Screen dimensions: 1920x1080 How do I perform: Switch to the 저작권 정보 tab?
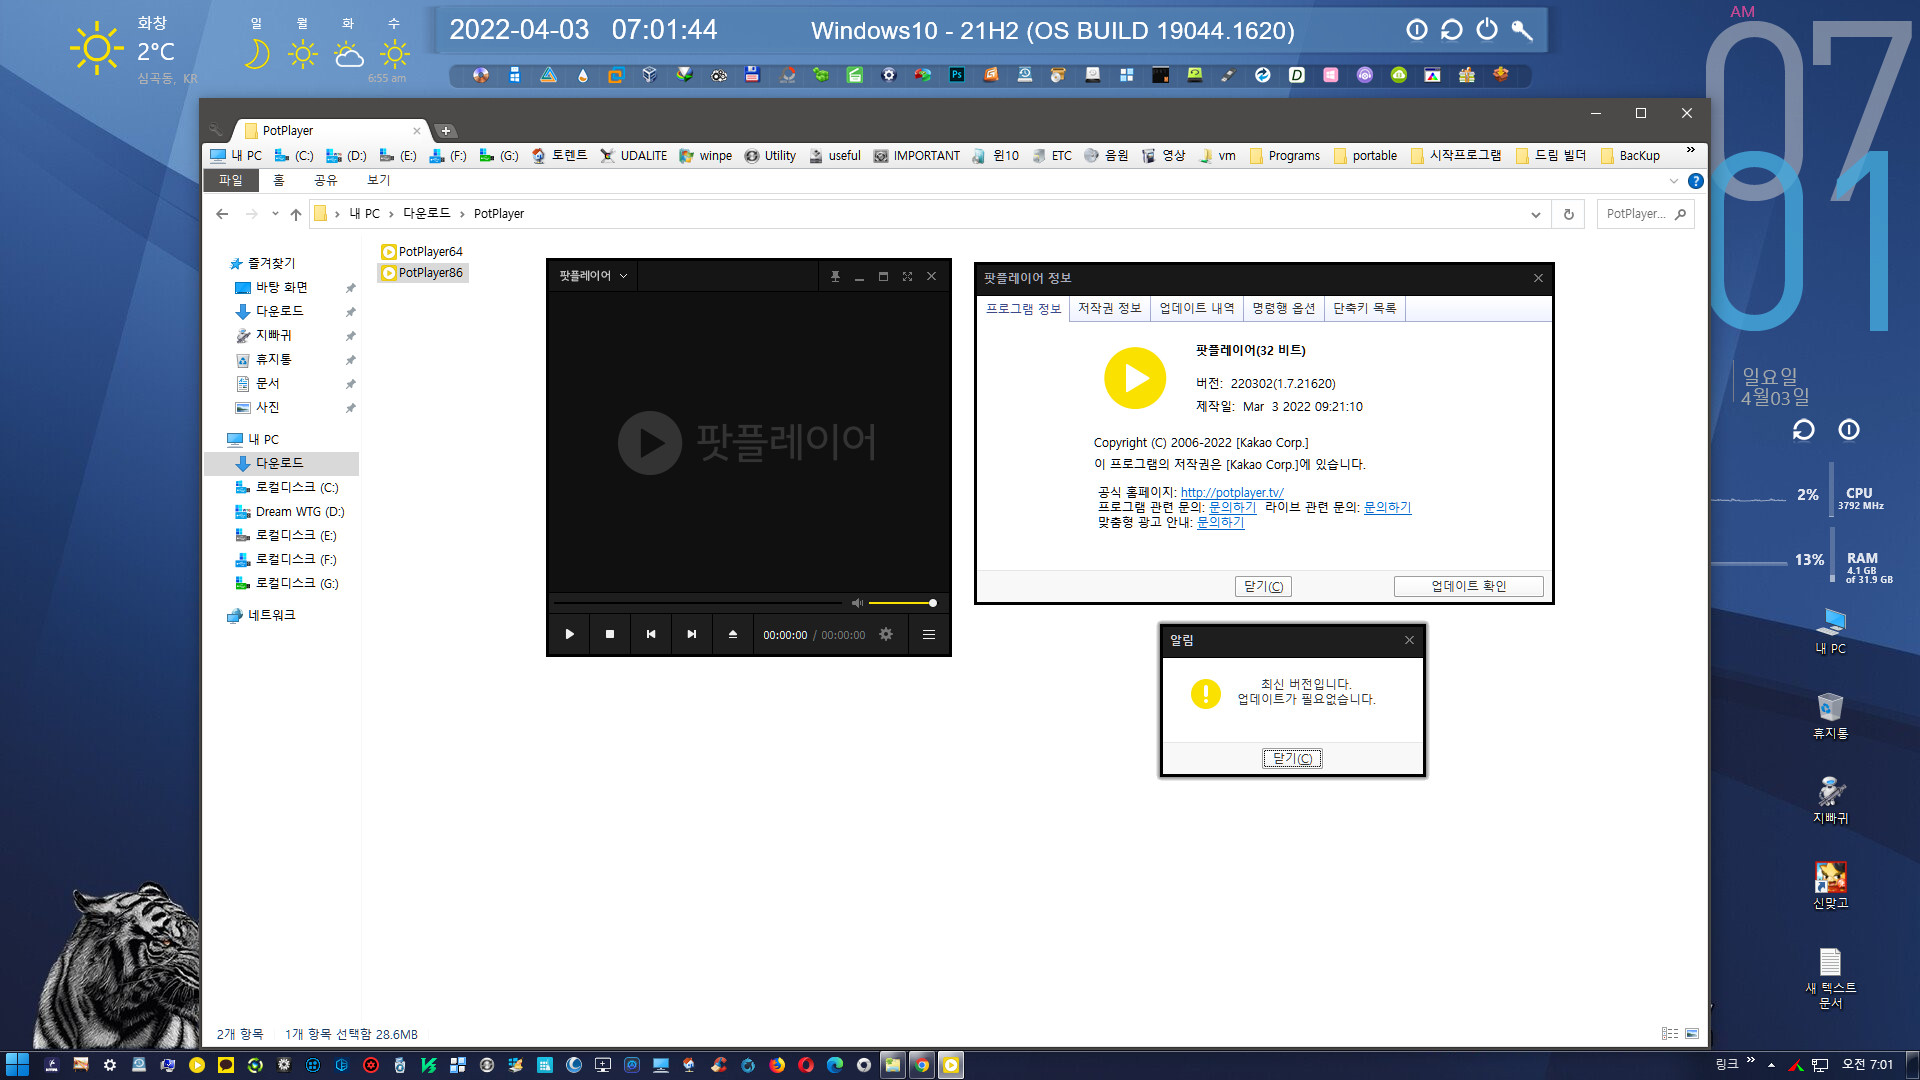click(x=1109, y=308)
